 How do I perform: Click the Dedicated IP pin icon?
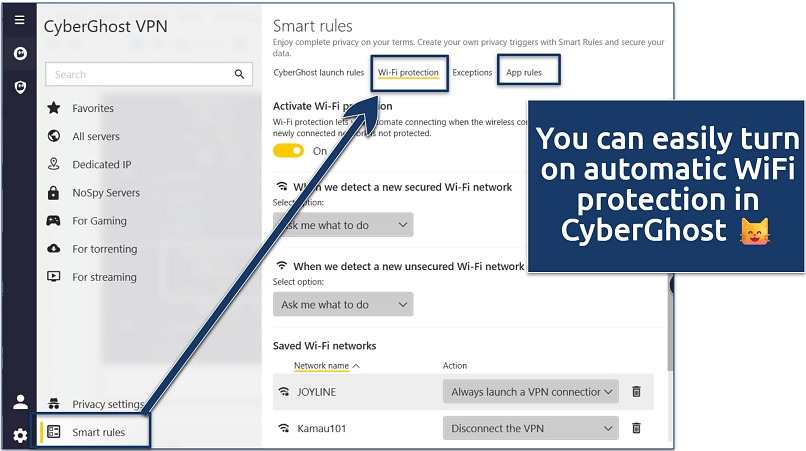(x=53, y=164)
